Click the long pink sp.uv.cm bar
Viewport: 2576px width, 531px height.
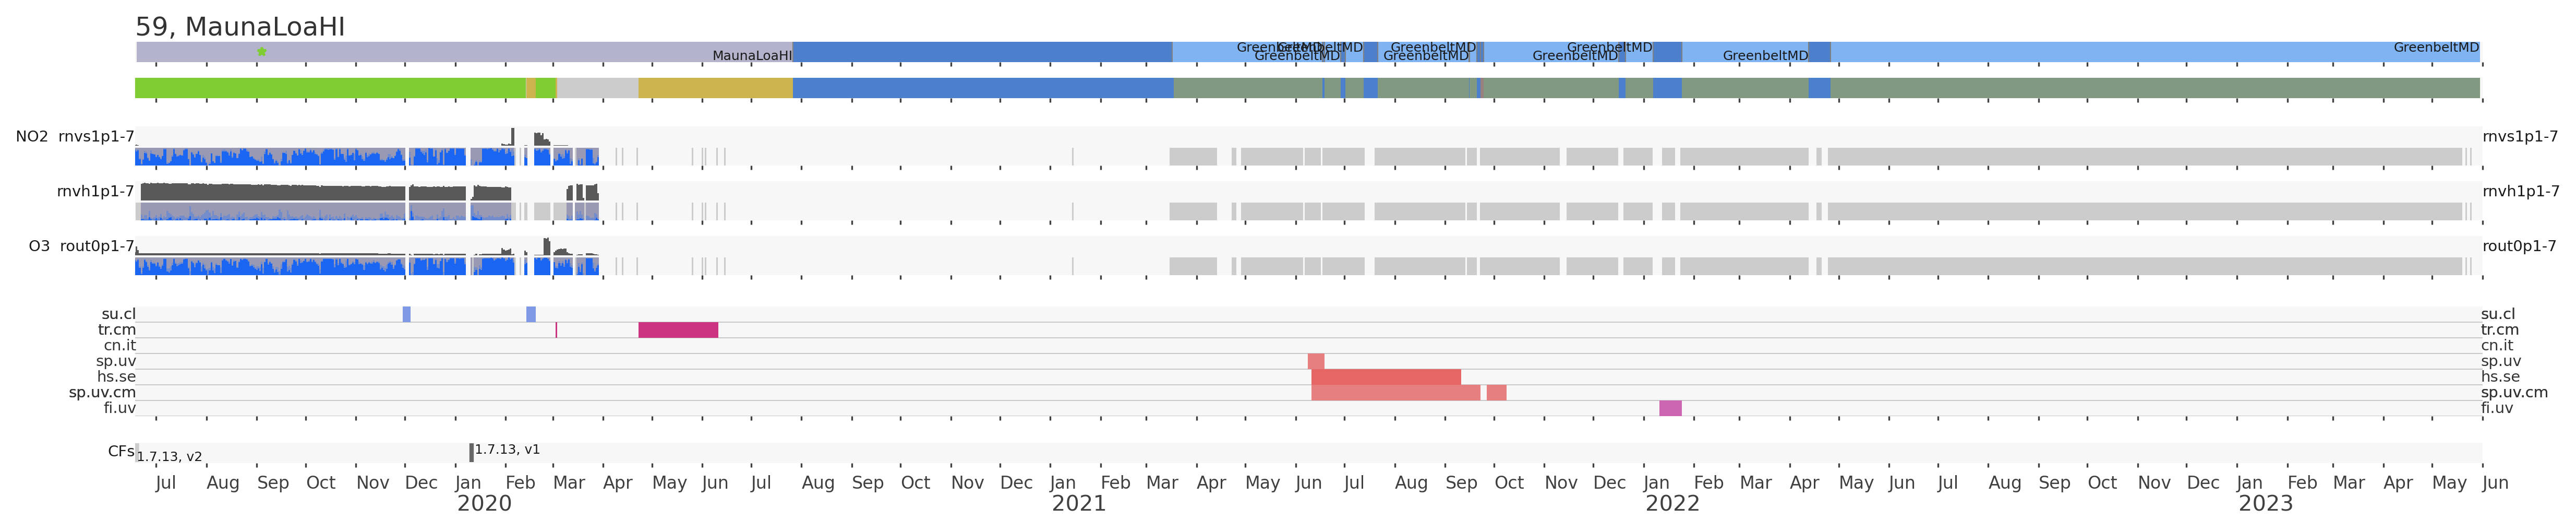click(x=1395, y=393)
